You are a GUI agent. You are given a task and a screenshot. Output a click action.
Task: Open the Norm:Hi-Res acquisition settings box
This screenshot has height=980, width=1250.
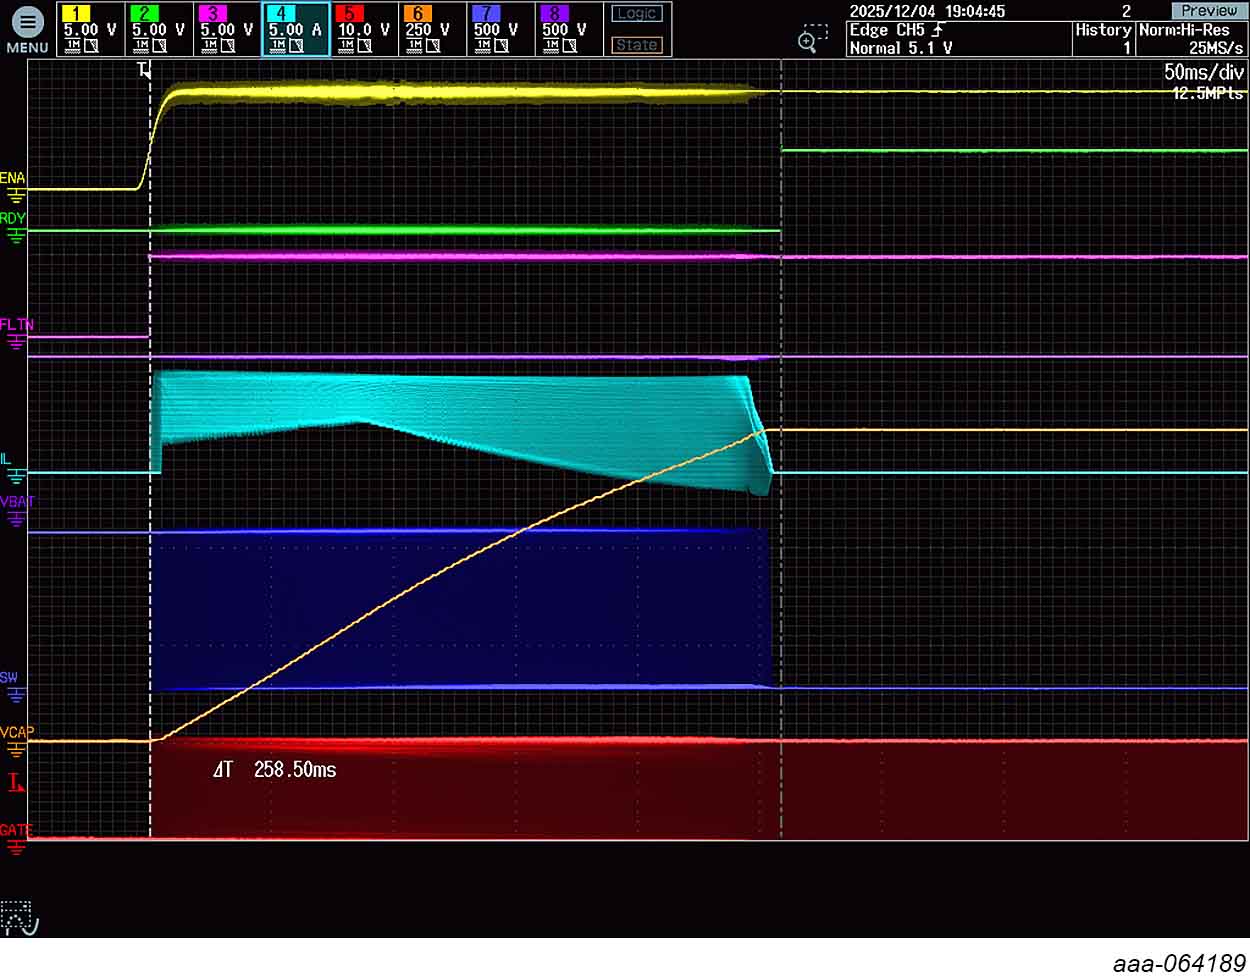pos(1193,39)
